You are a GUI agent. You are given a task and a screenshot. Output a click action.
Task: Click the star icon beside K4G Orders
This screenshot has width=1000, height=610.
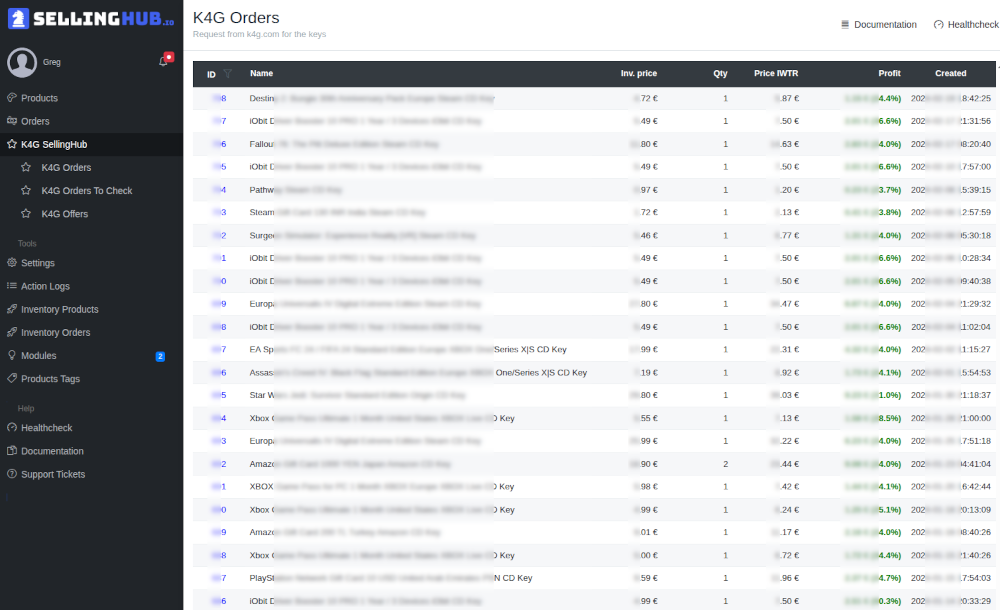(x=26, y=167)
